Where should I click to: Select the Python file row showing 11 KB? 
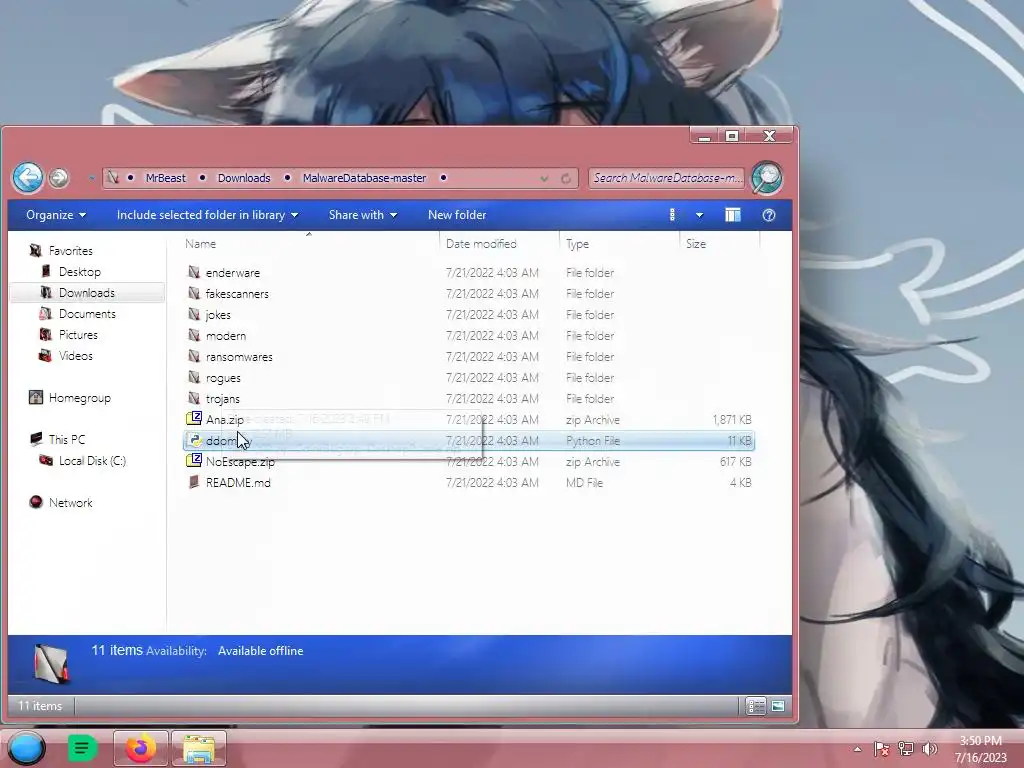(x=469, y=441)
